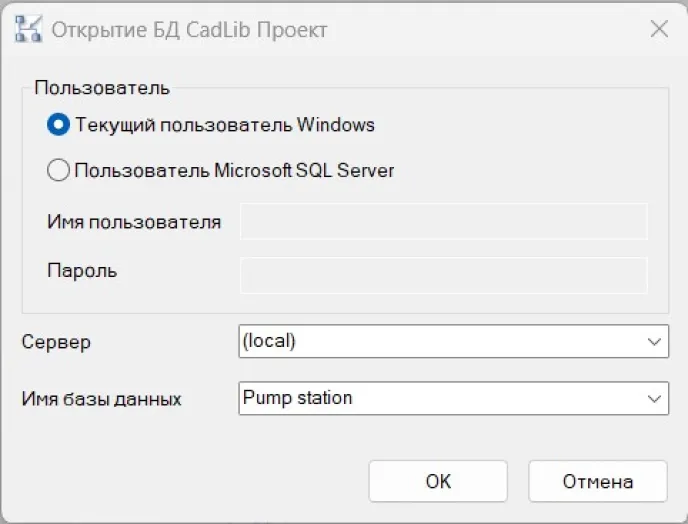Open the 'Имя базы данных' dropdown arrow
Screen dimensions: 688x524
coord(655,398)
